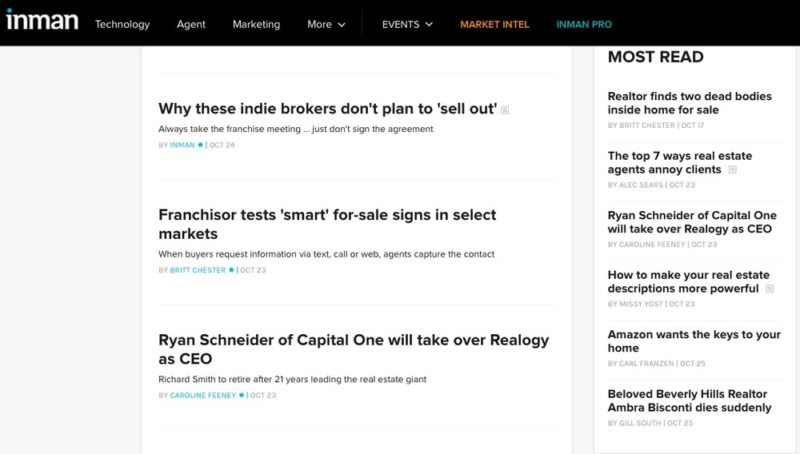Open author link CAROLINE FEENEY in main article byline
Screen dimensions: 800x454
point(203,395)
